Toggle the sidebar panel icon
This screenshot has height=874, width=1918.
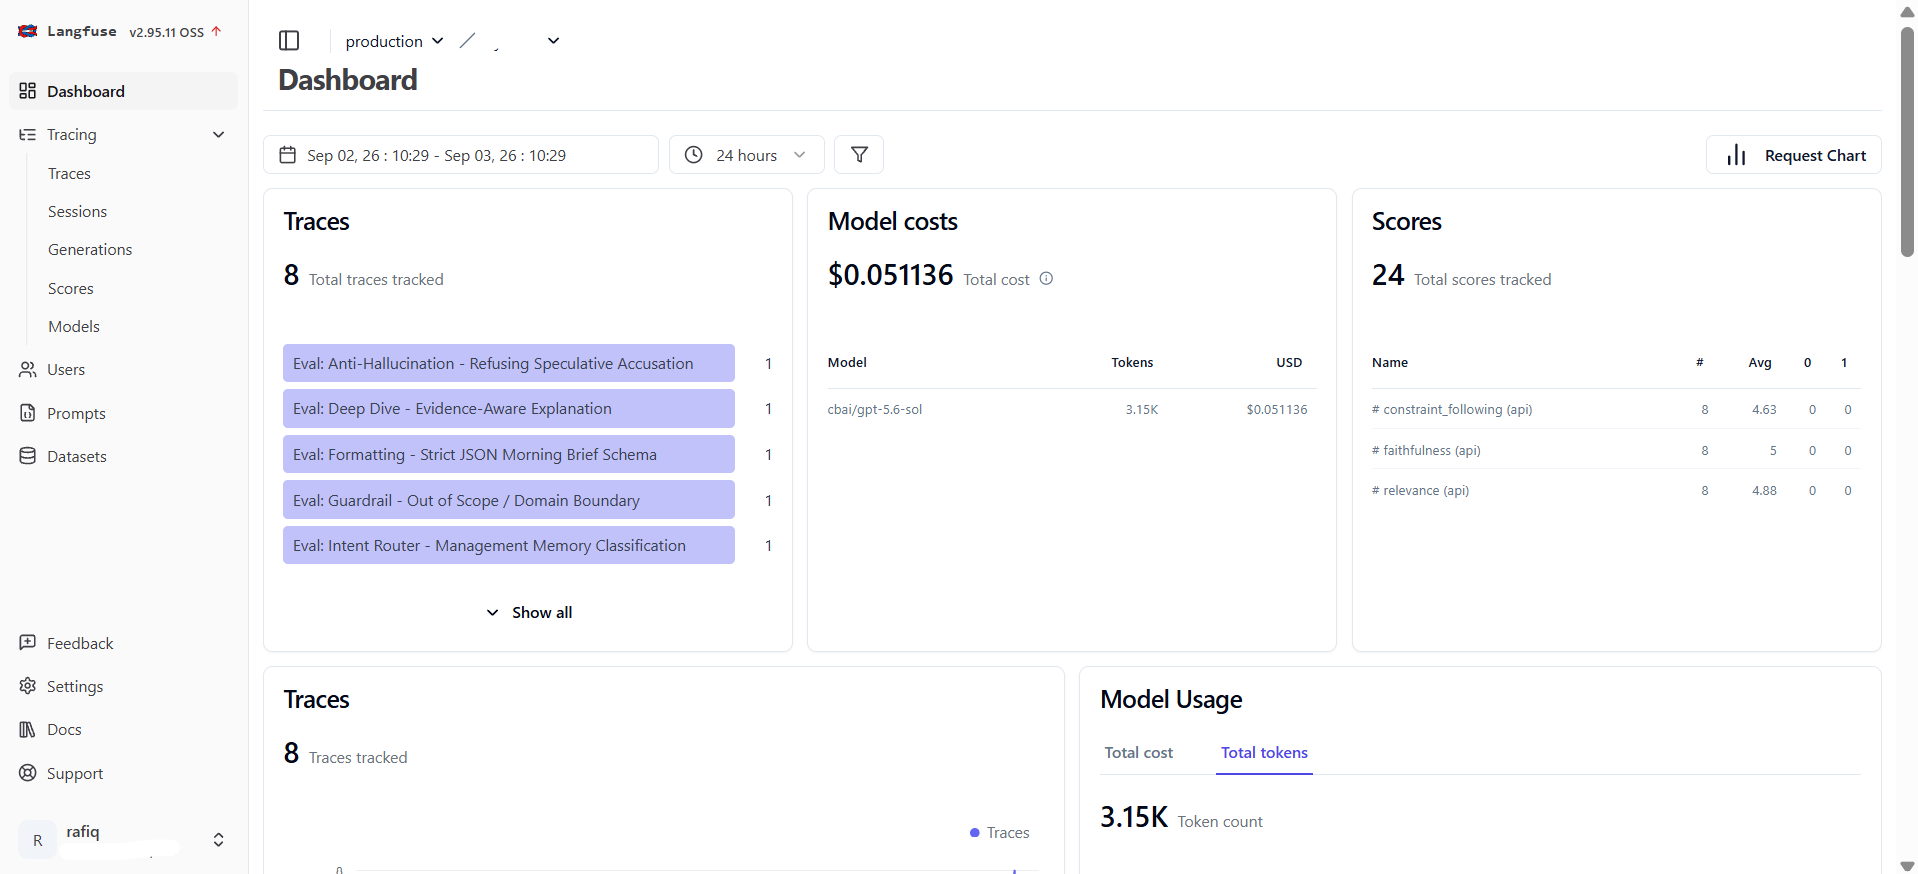289,40
